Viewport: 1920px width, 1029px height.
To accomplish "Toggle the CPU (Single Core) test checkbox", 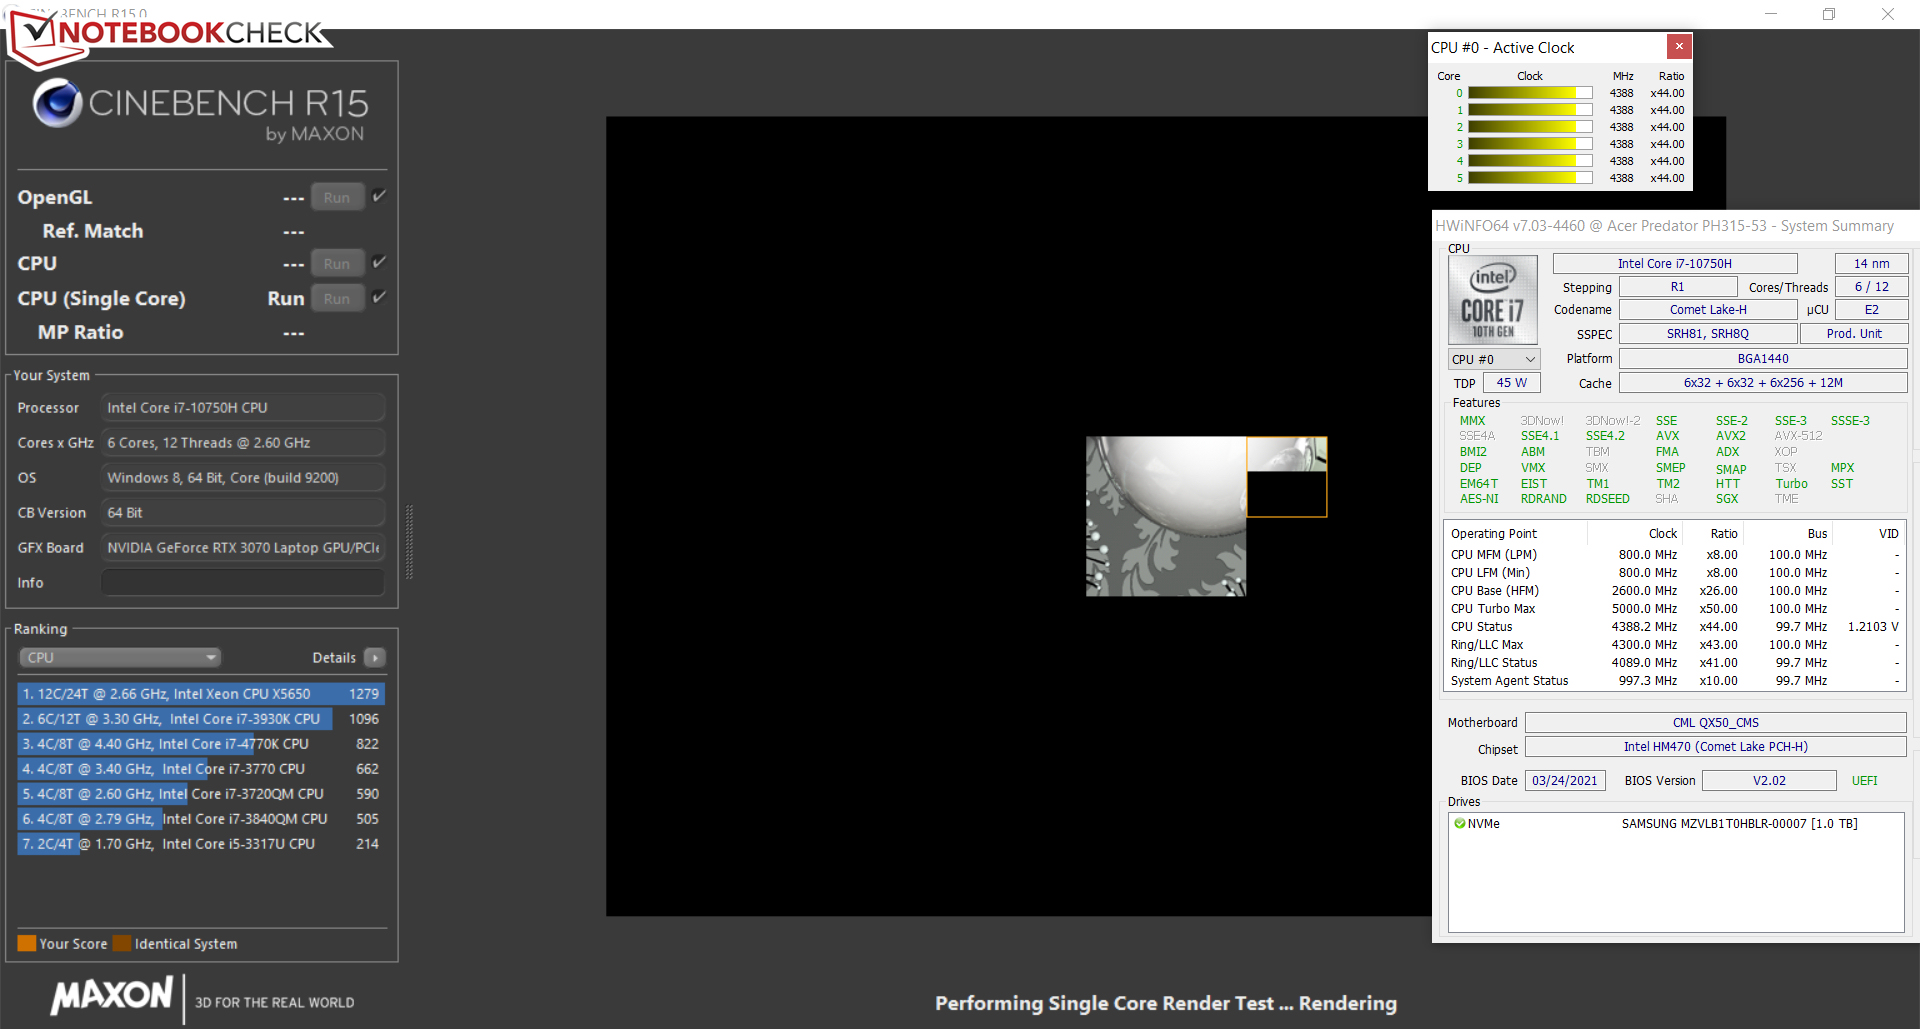I will point(379,297).
